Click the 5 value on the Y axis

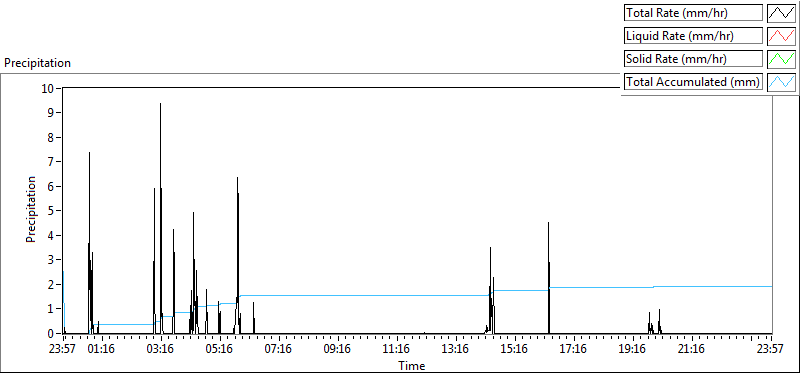coord(51,211)
